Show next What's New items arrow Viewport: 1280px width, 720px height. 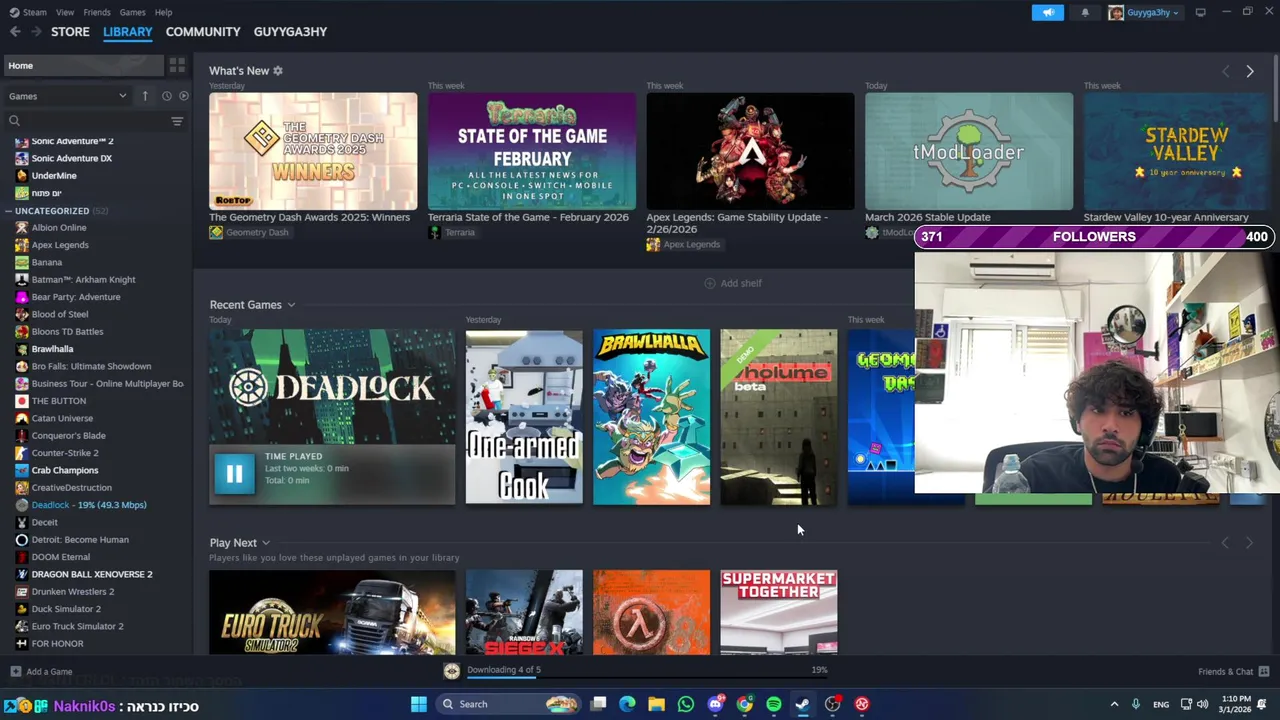1250,72
